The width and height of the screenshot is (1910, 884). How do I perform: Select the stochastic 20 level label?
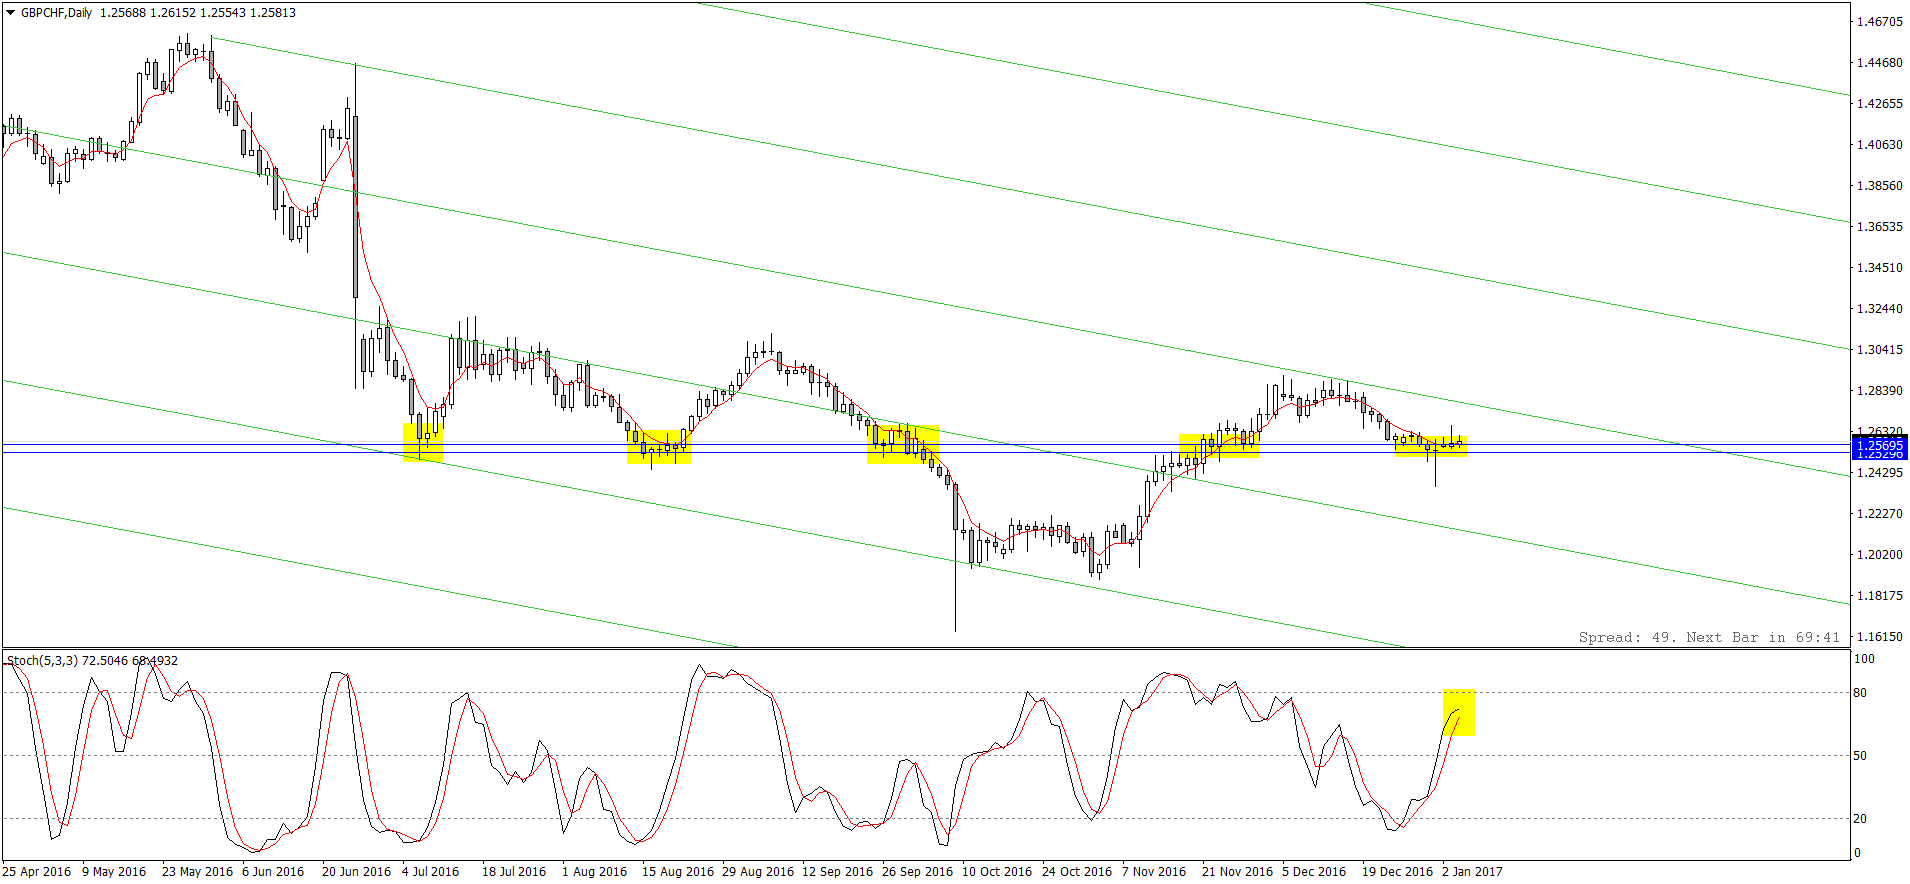pyautogui.click(x=1861, y=818)
